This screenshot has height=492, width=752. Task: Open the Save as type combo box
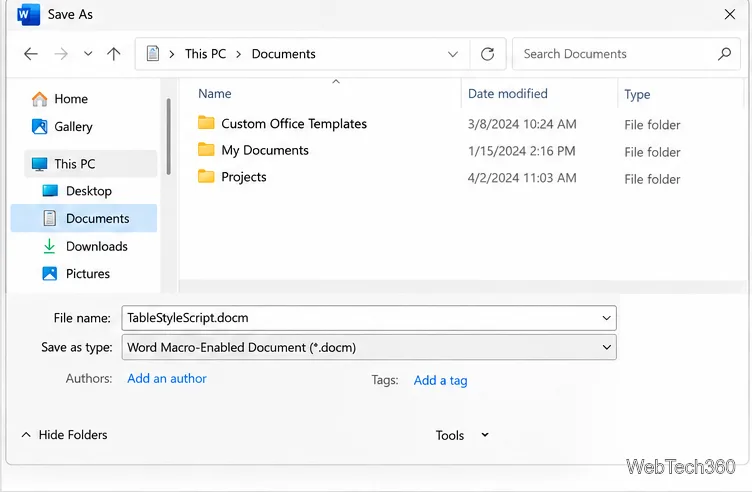tap(369, 347)
